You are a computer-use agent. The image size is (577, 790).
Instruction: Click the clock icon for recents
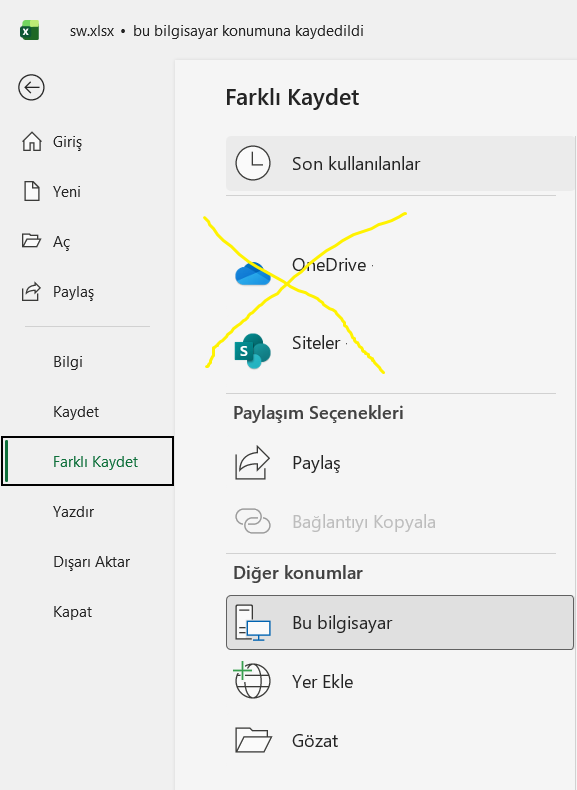click(253, 163)
